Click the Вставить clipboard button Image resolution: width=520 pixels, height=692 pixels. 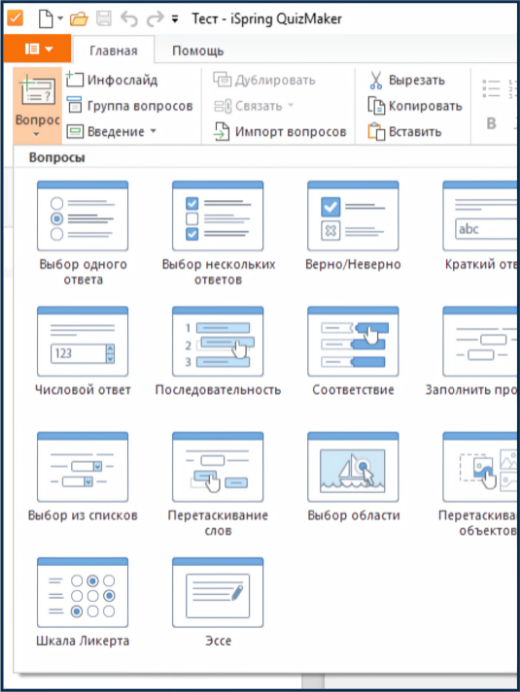405,132
